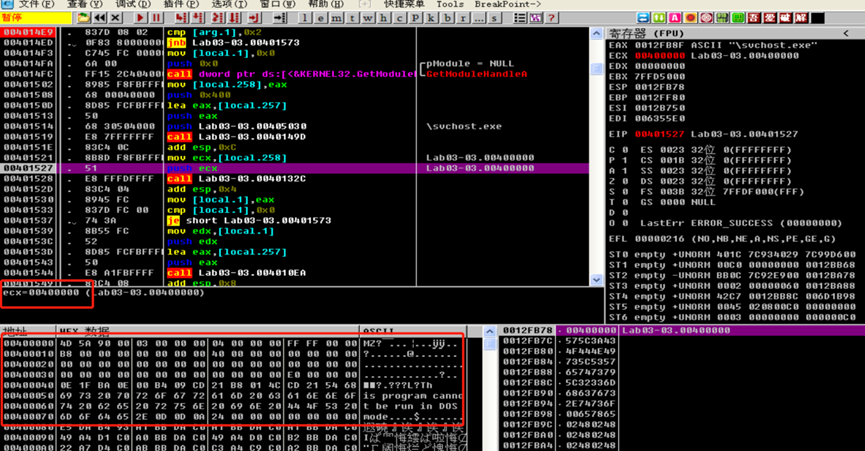865x451 pixels.
Task: Select the highlighted 'push ecx' line at 00401527
Action: (x=295, y=168)
